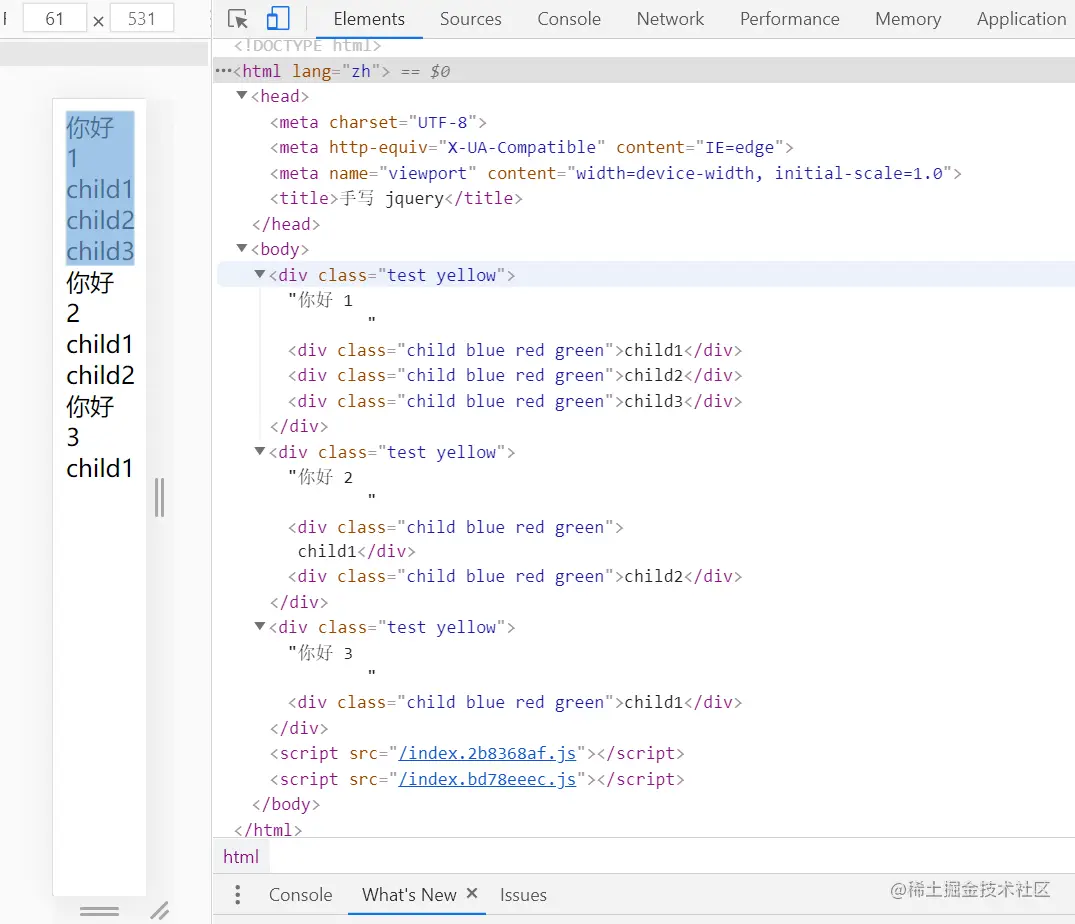Select the closing /html tag line
This screenshot has height=924, width=1075.
(267, 830)
